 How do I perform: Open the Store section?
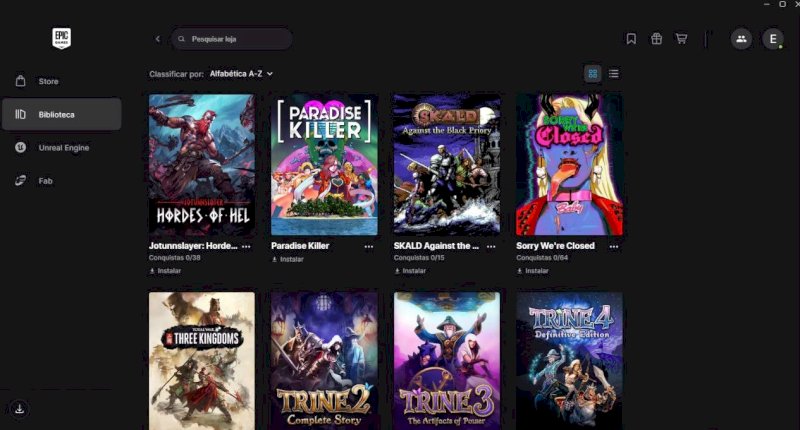(48, 81)
